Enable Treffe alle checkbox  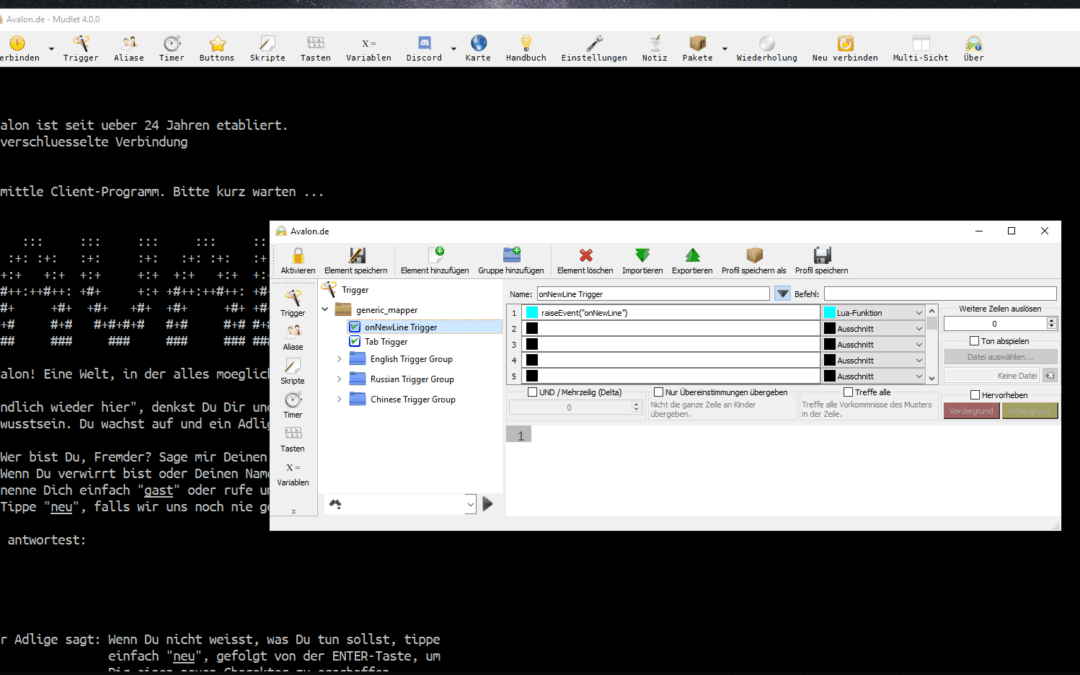[x=849, y=392]
